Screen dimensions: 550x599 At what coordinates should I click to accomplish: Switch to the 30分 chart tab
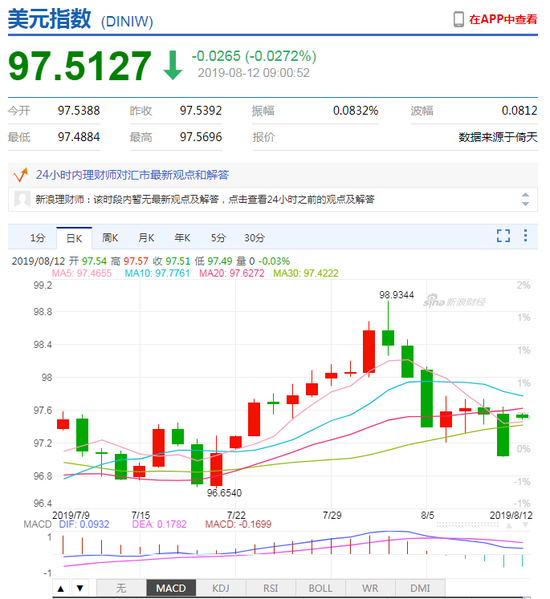coord(254,238)
